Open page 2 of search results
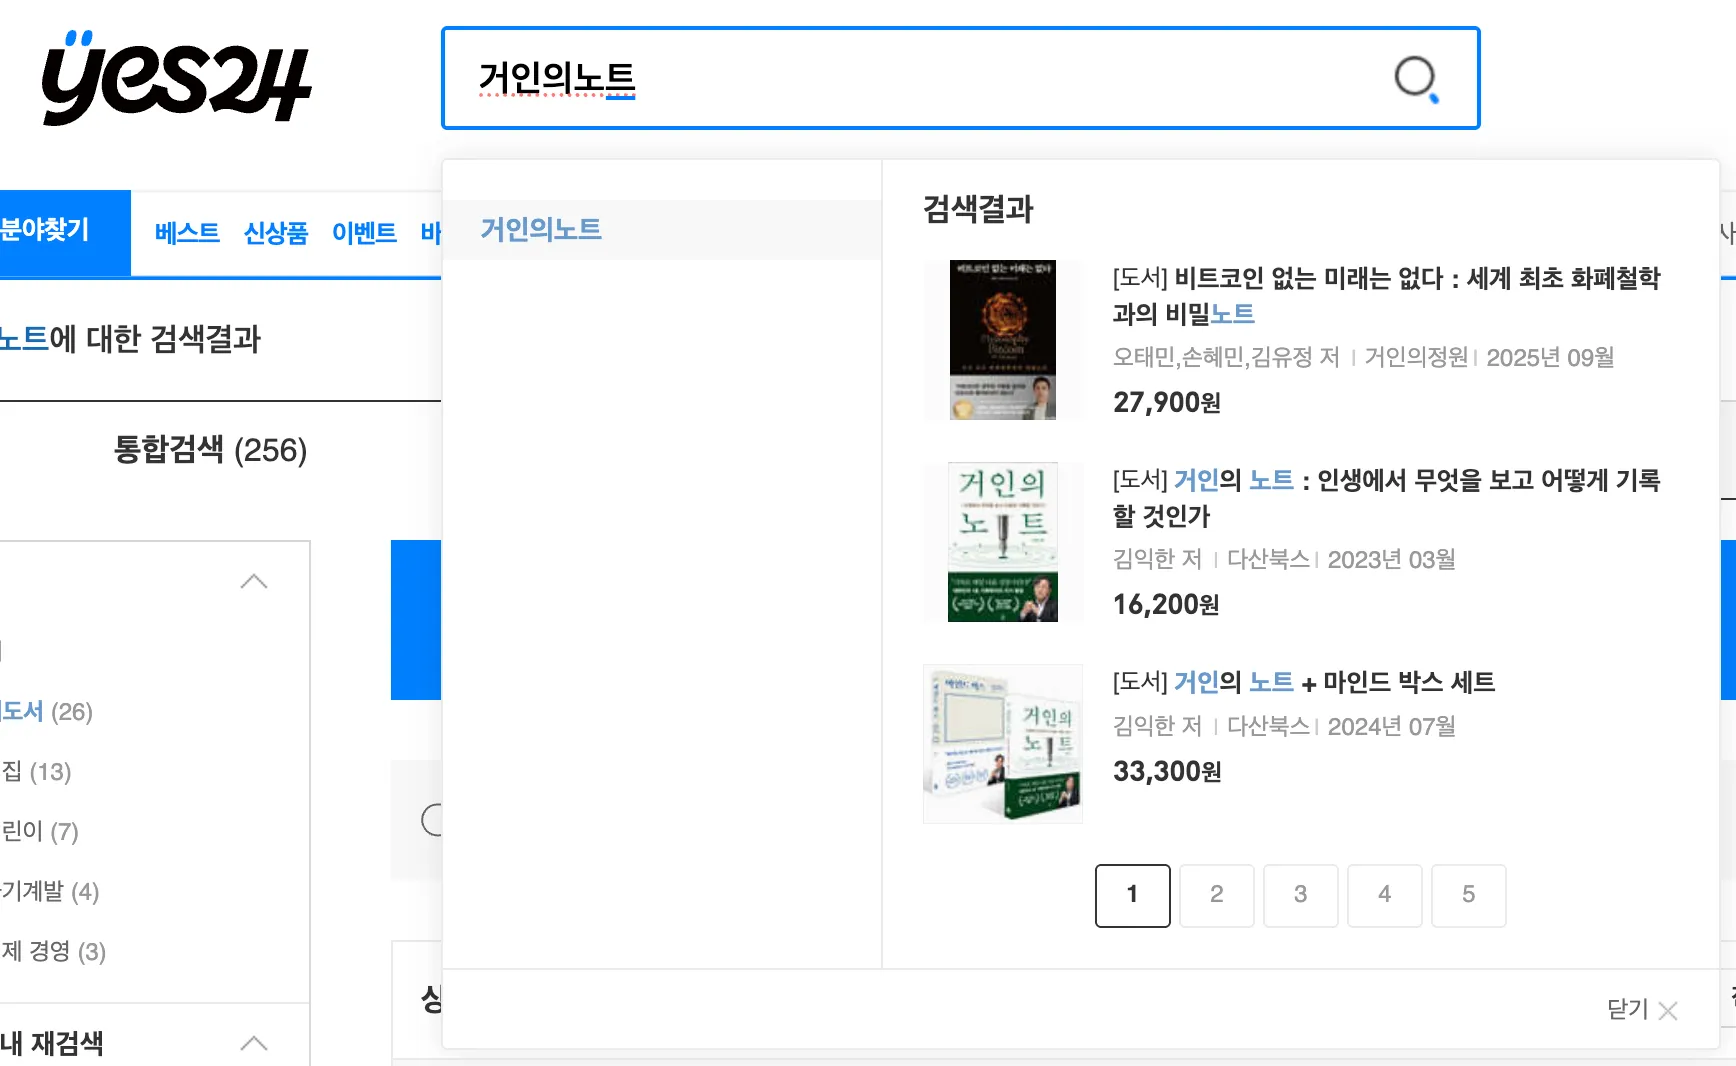This screenshot has width=1736, height=1066. [x=1216, y=896]
